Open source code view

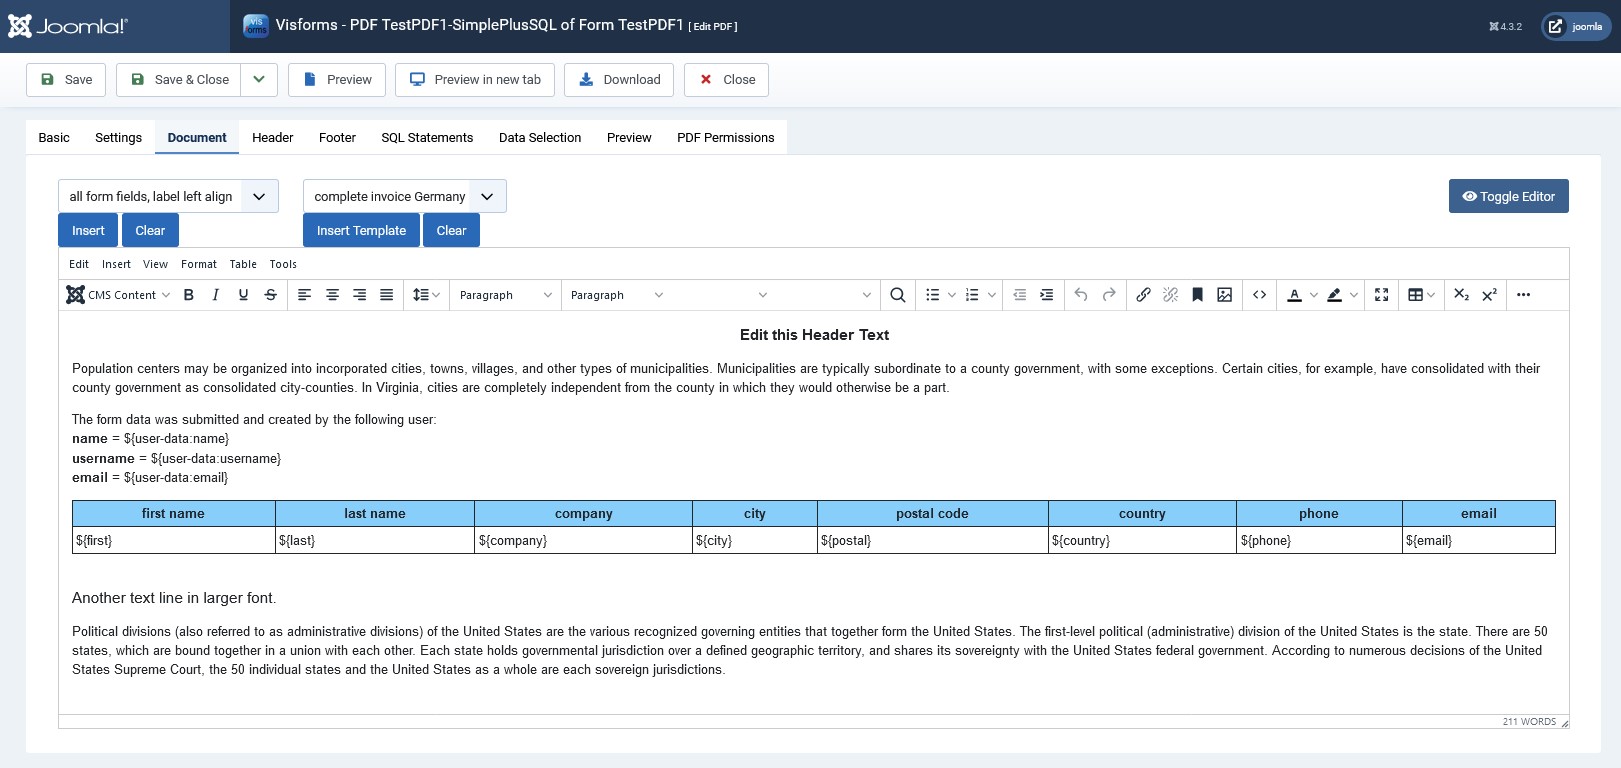(1259, 295)
